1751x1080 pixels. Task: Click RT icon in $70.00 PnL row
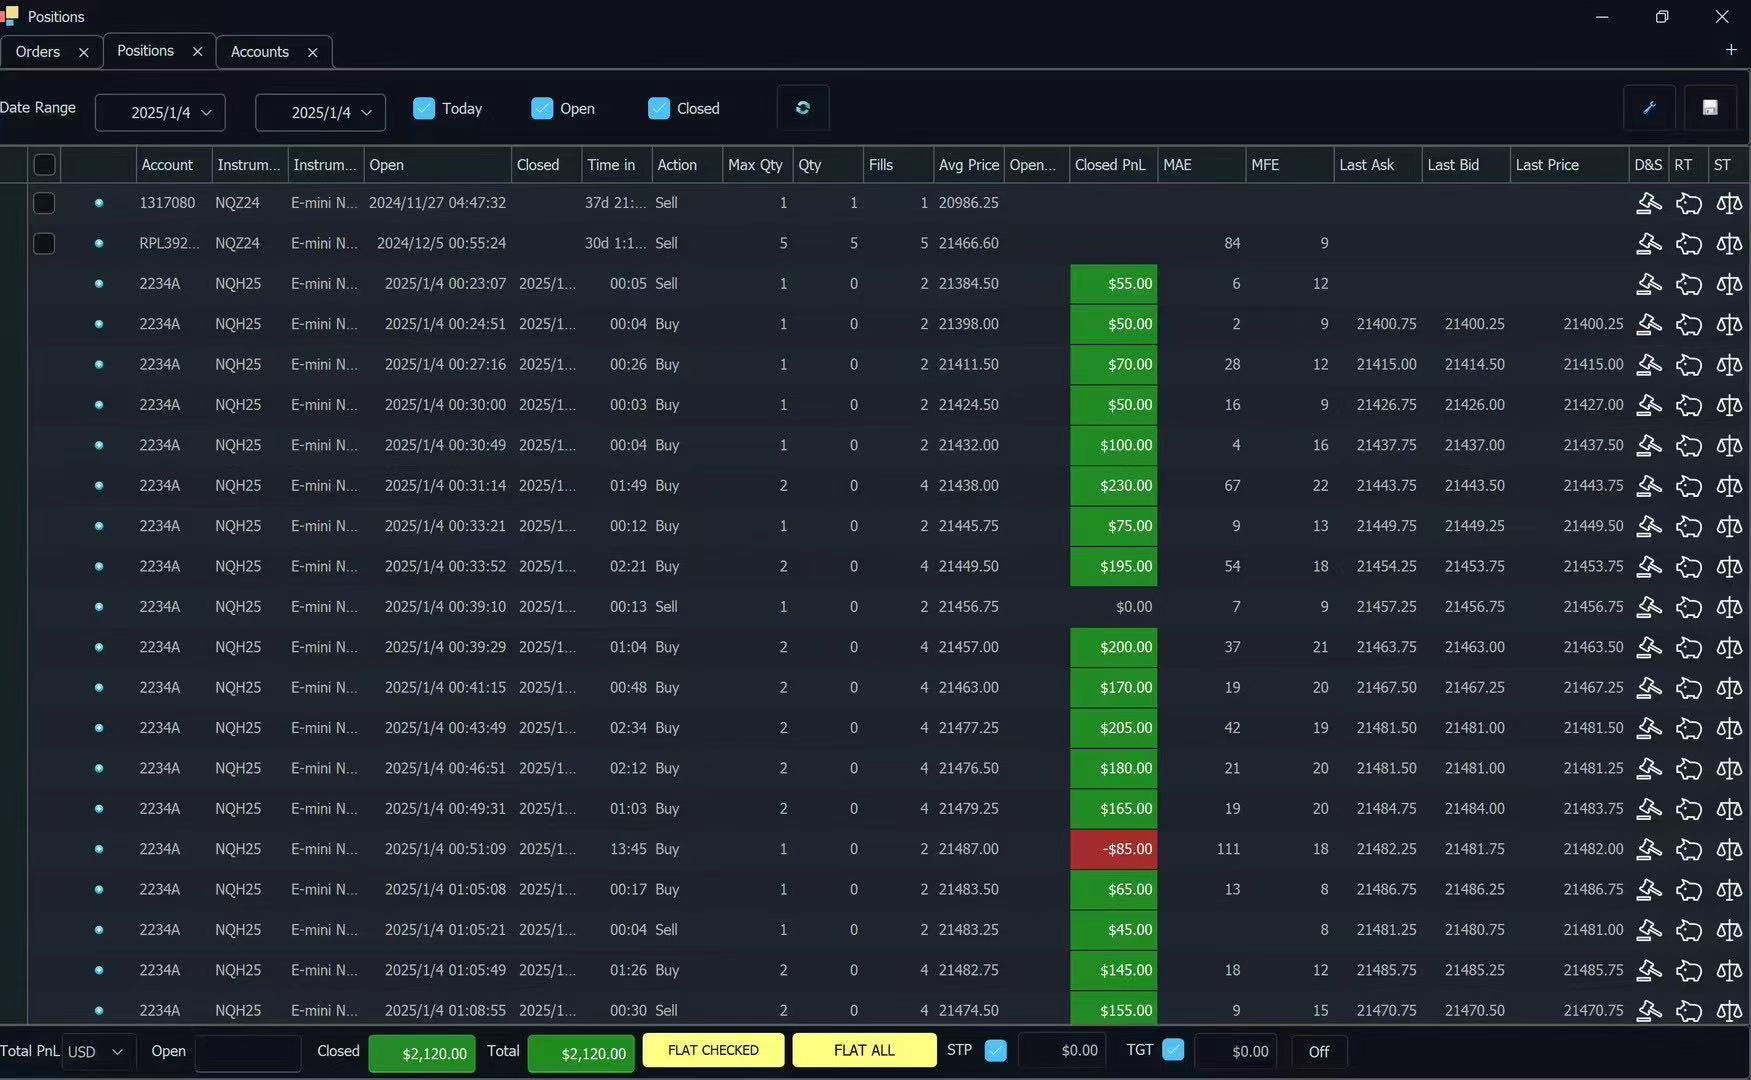[x=1689, y=365]
